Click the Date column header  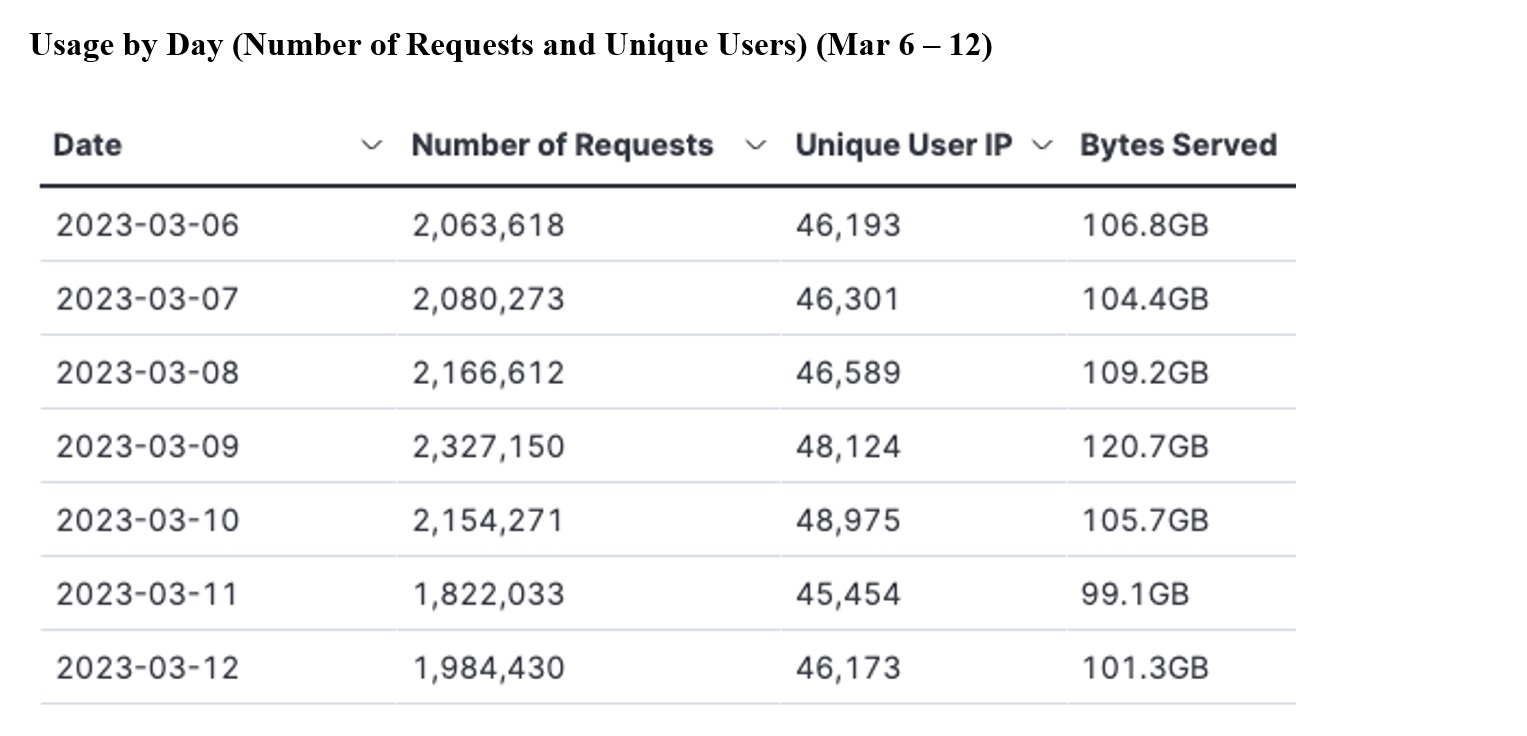coord(87,145)
